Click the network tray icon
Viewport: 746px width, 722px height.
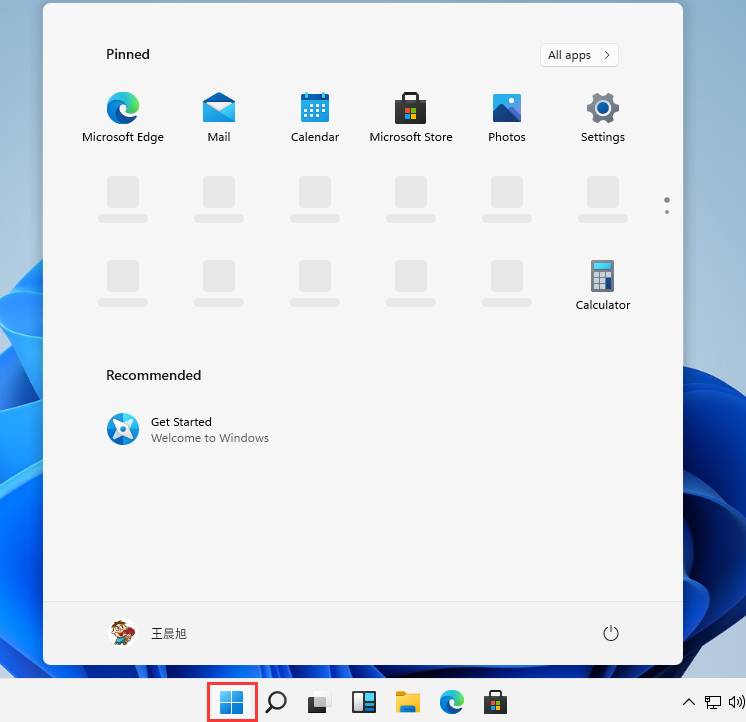[x=713, y=702]
